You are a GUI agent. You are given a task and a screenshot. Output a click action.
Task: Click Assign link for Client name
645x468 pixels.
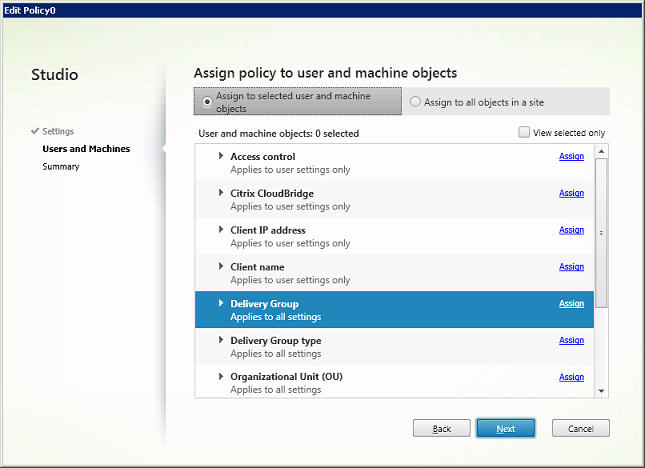pos(571,267)
